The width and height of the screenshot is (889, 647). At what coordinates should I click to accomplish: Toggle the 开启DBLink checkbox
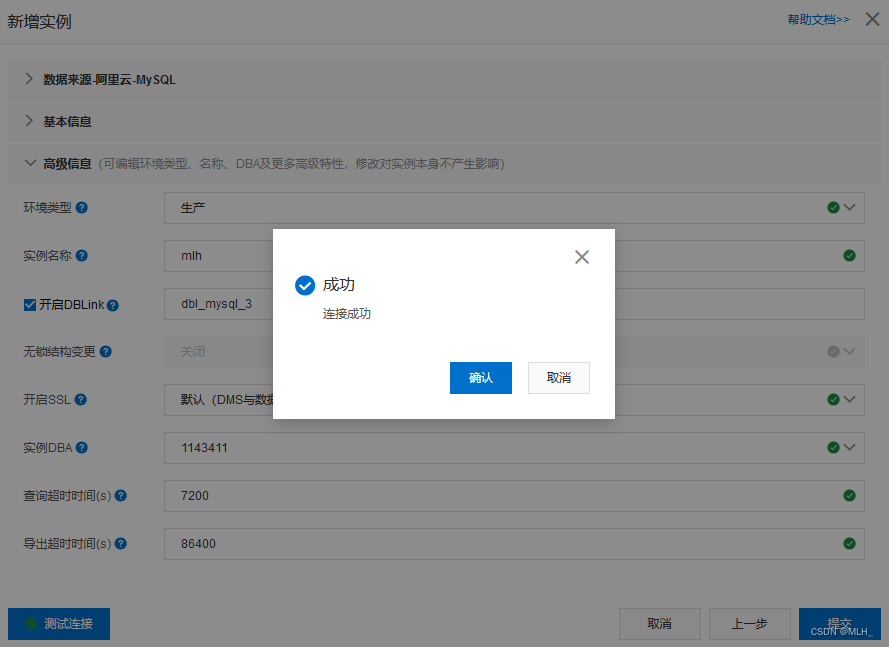tap(30, 305)
